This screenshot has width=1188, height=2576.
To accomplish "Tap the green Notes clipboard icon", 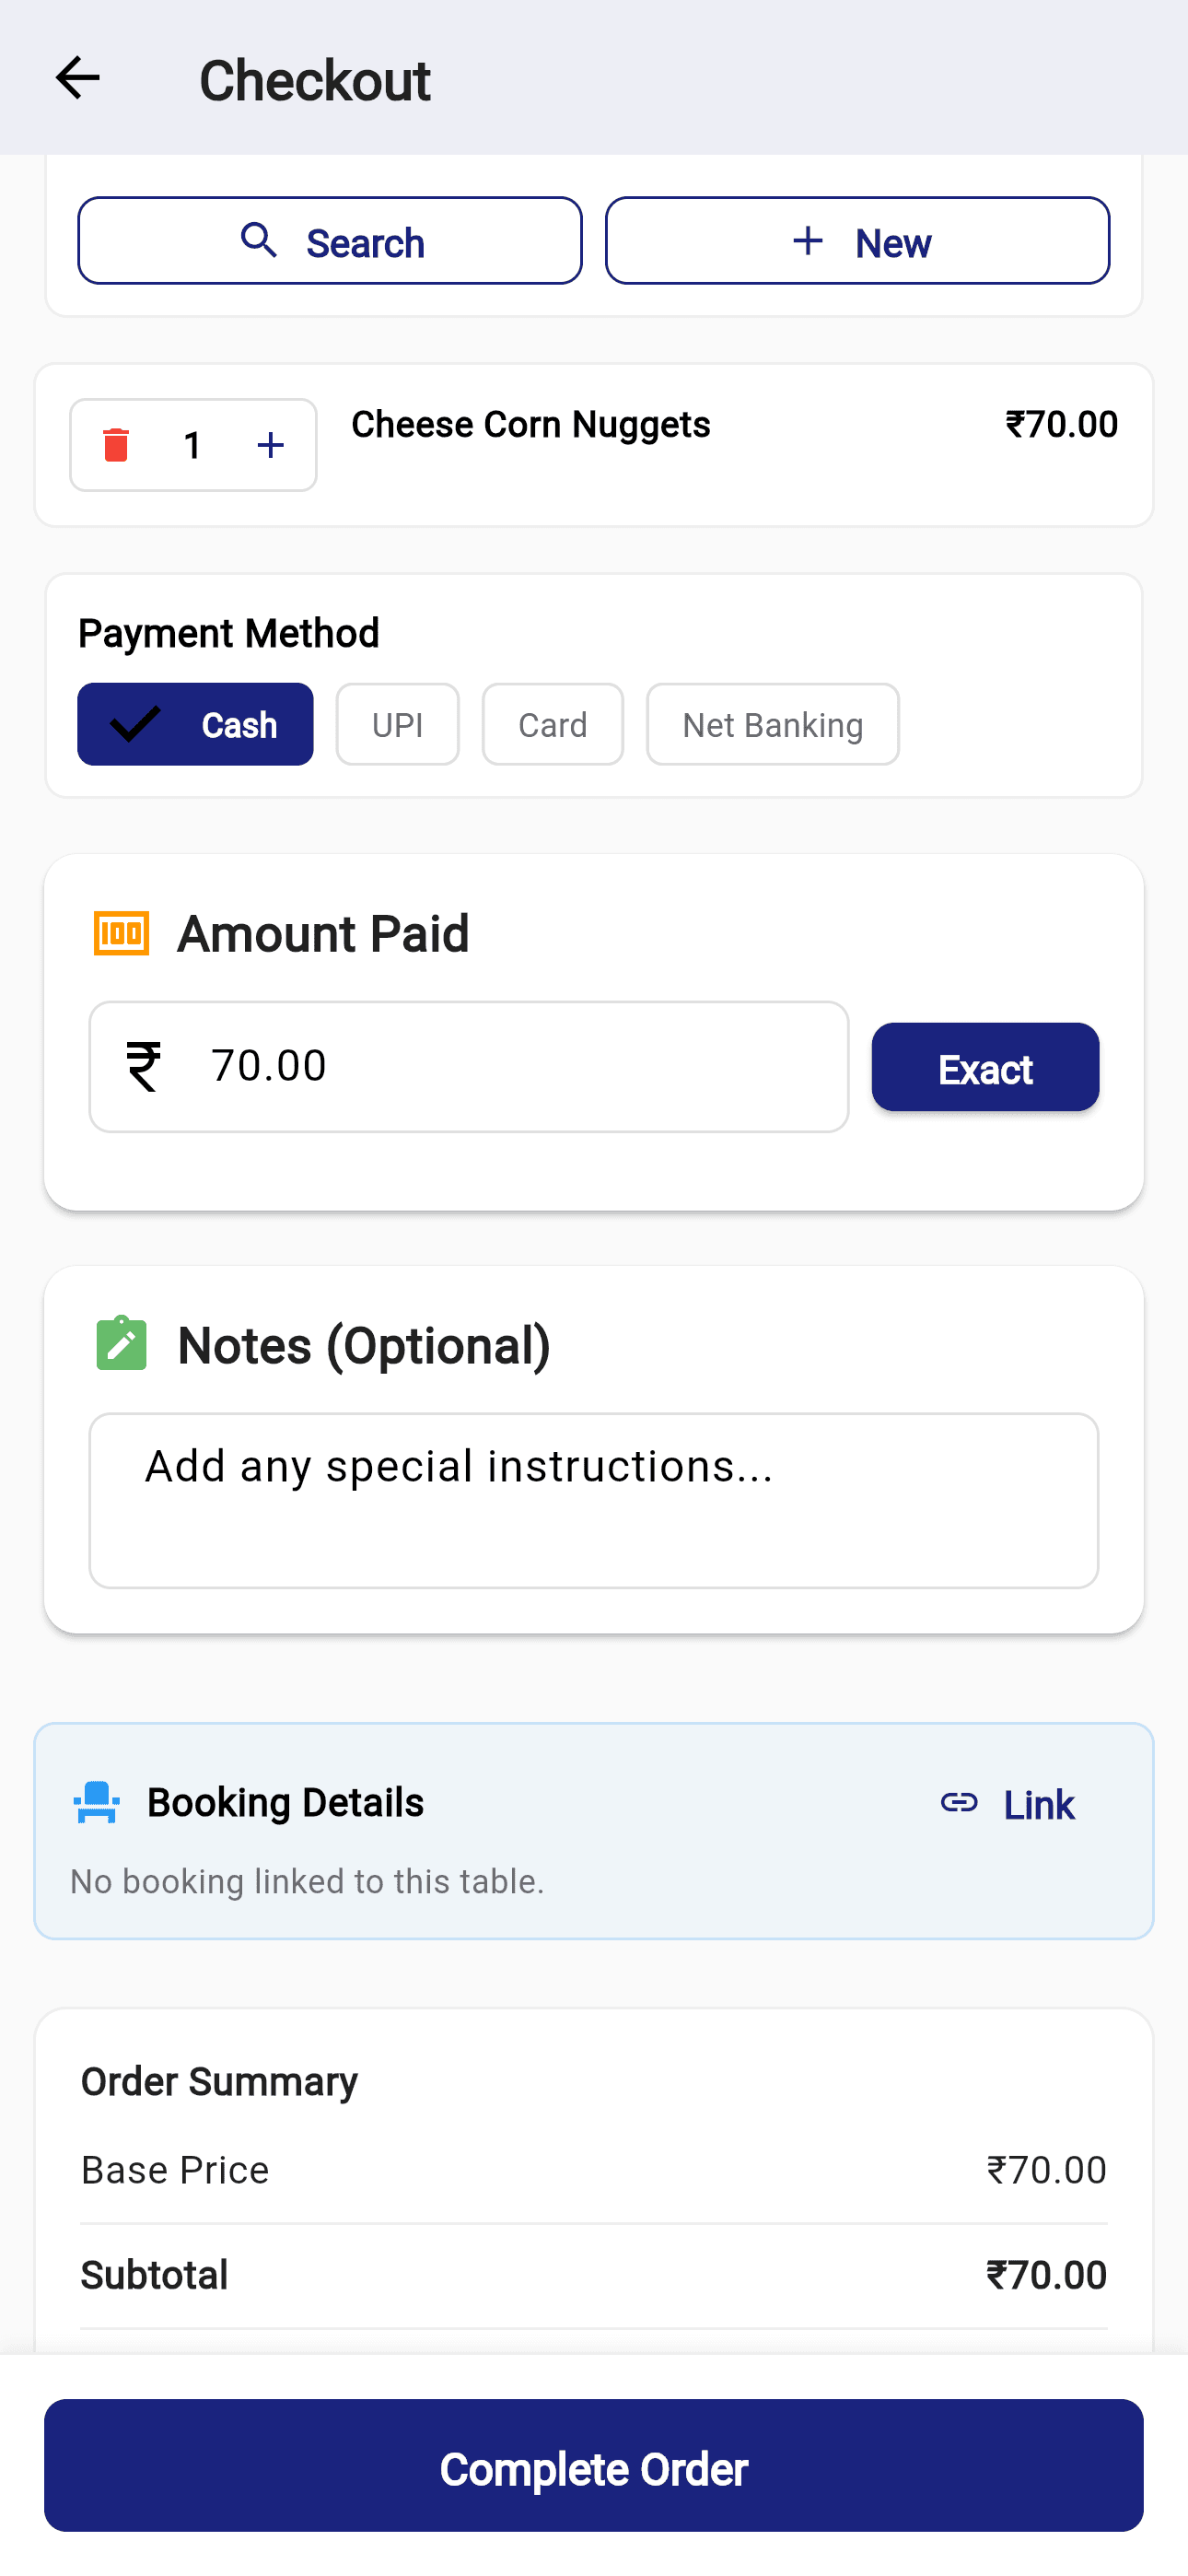I will 121,1343.
